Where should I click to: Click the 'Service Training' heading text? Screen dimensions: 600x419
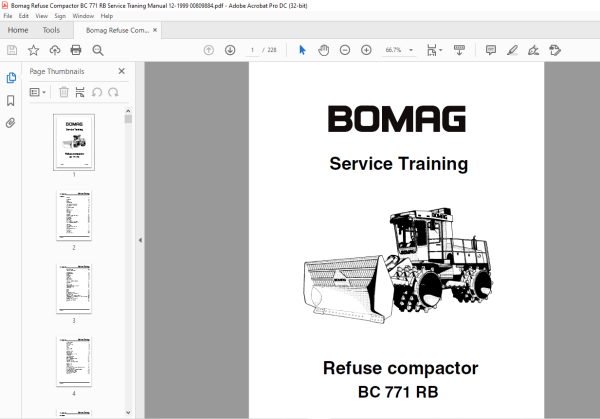pos(398,164)
